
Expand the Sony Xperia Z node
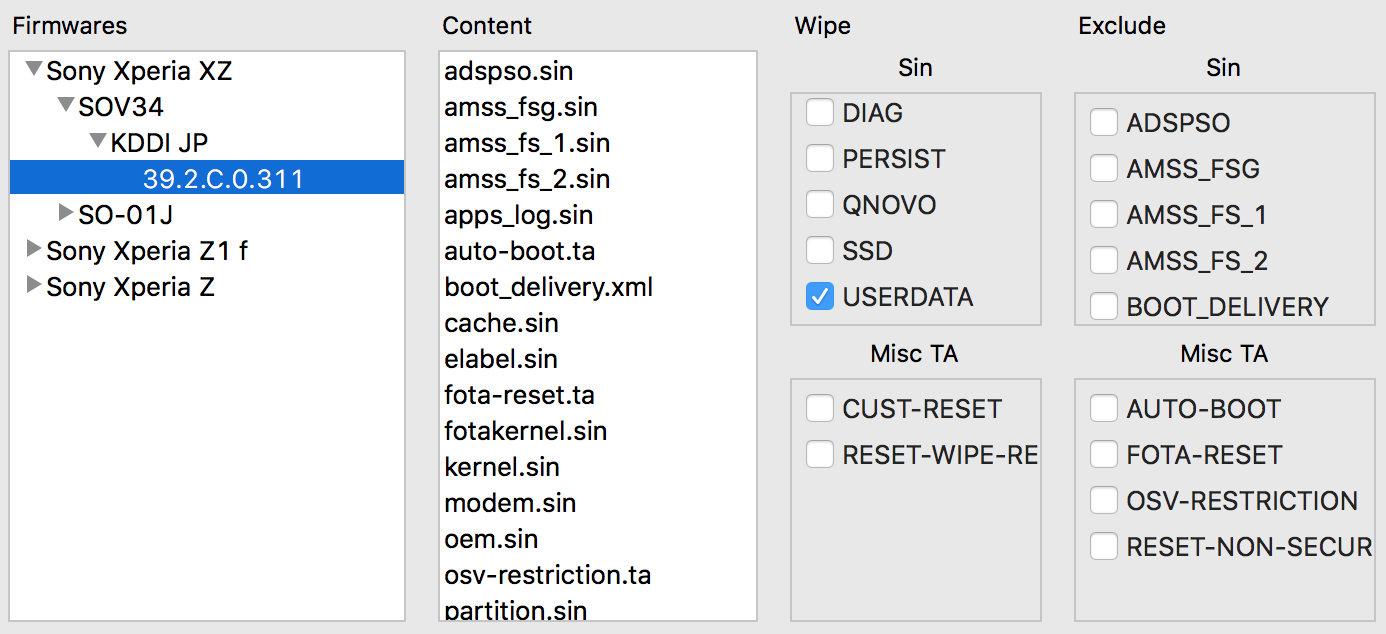(34, 286)
